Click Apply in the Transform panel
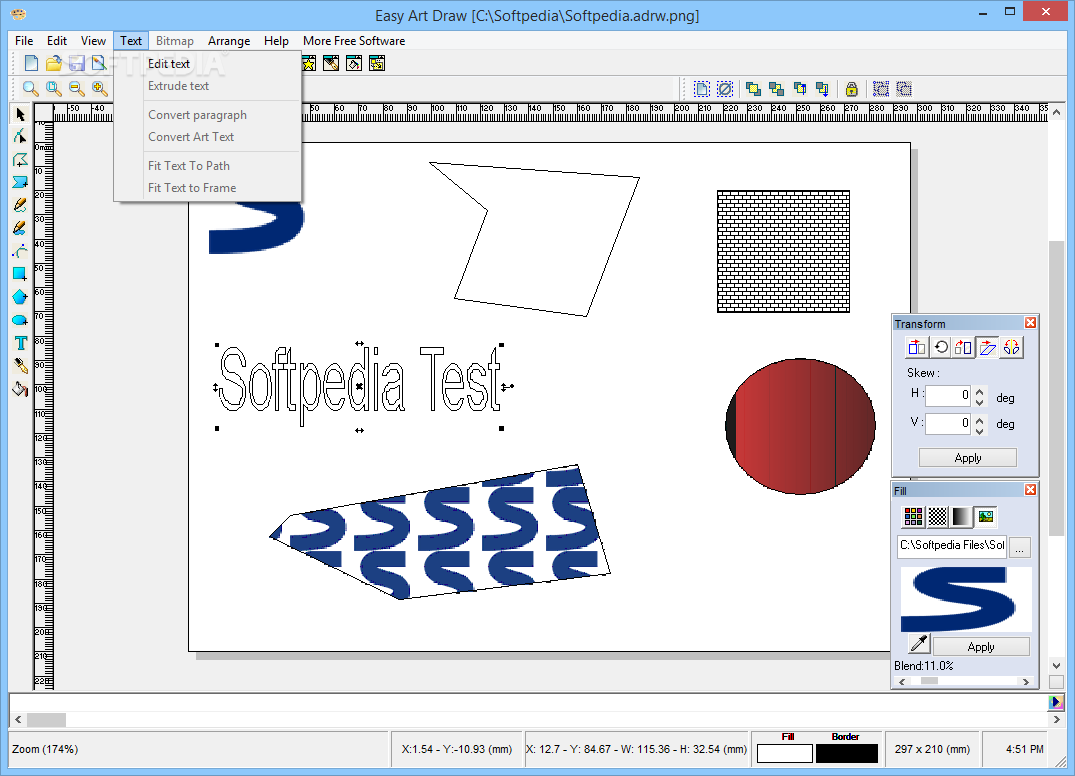This screenshot has height=776, width=1075. coord(967,458)
